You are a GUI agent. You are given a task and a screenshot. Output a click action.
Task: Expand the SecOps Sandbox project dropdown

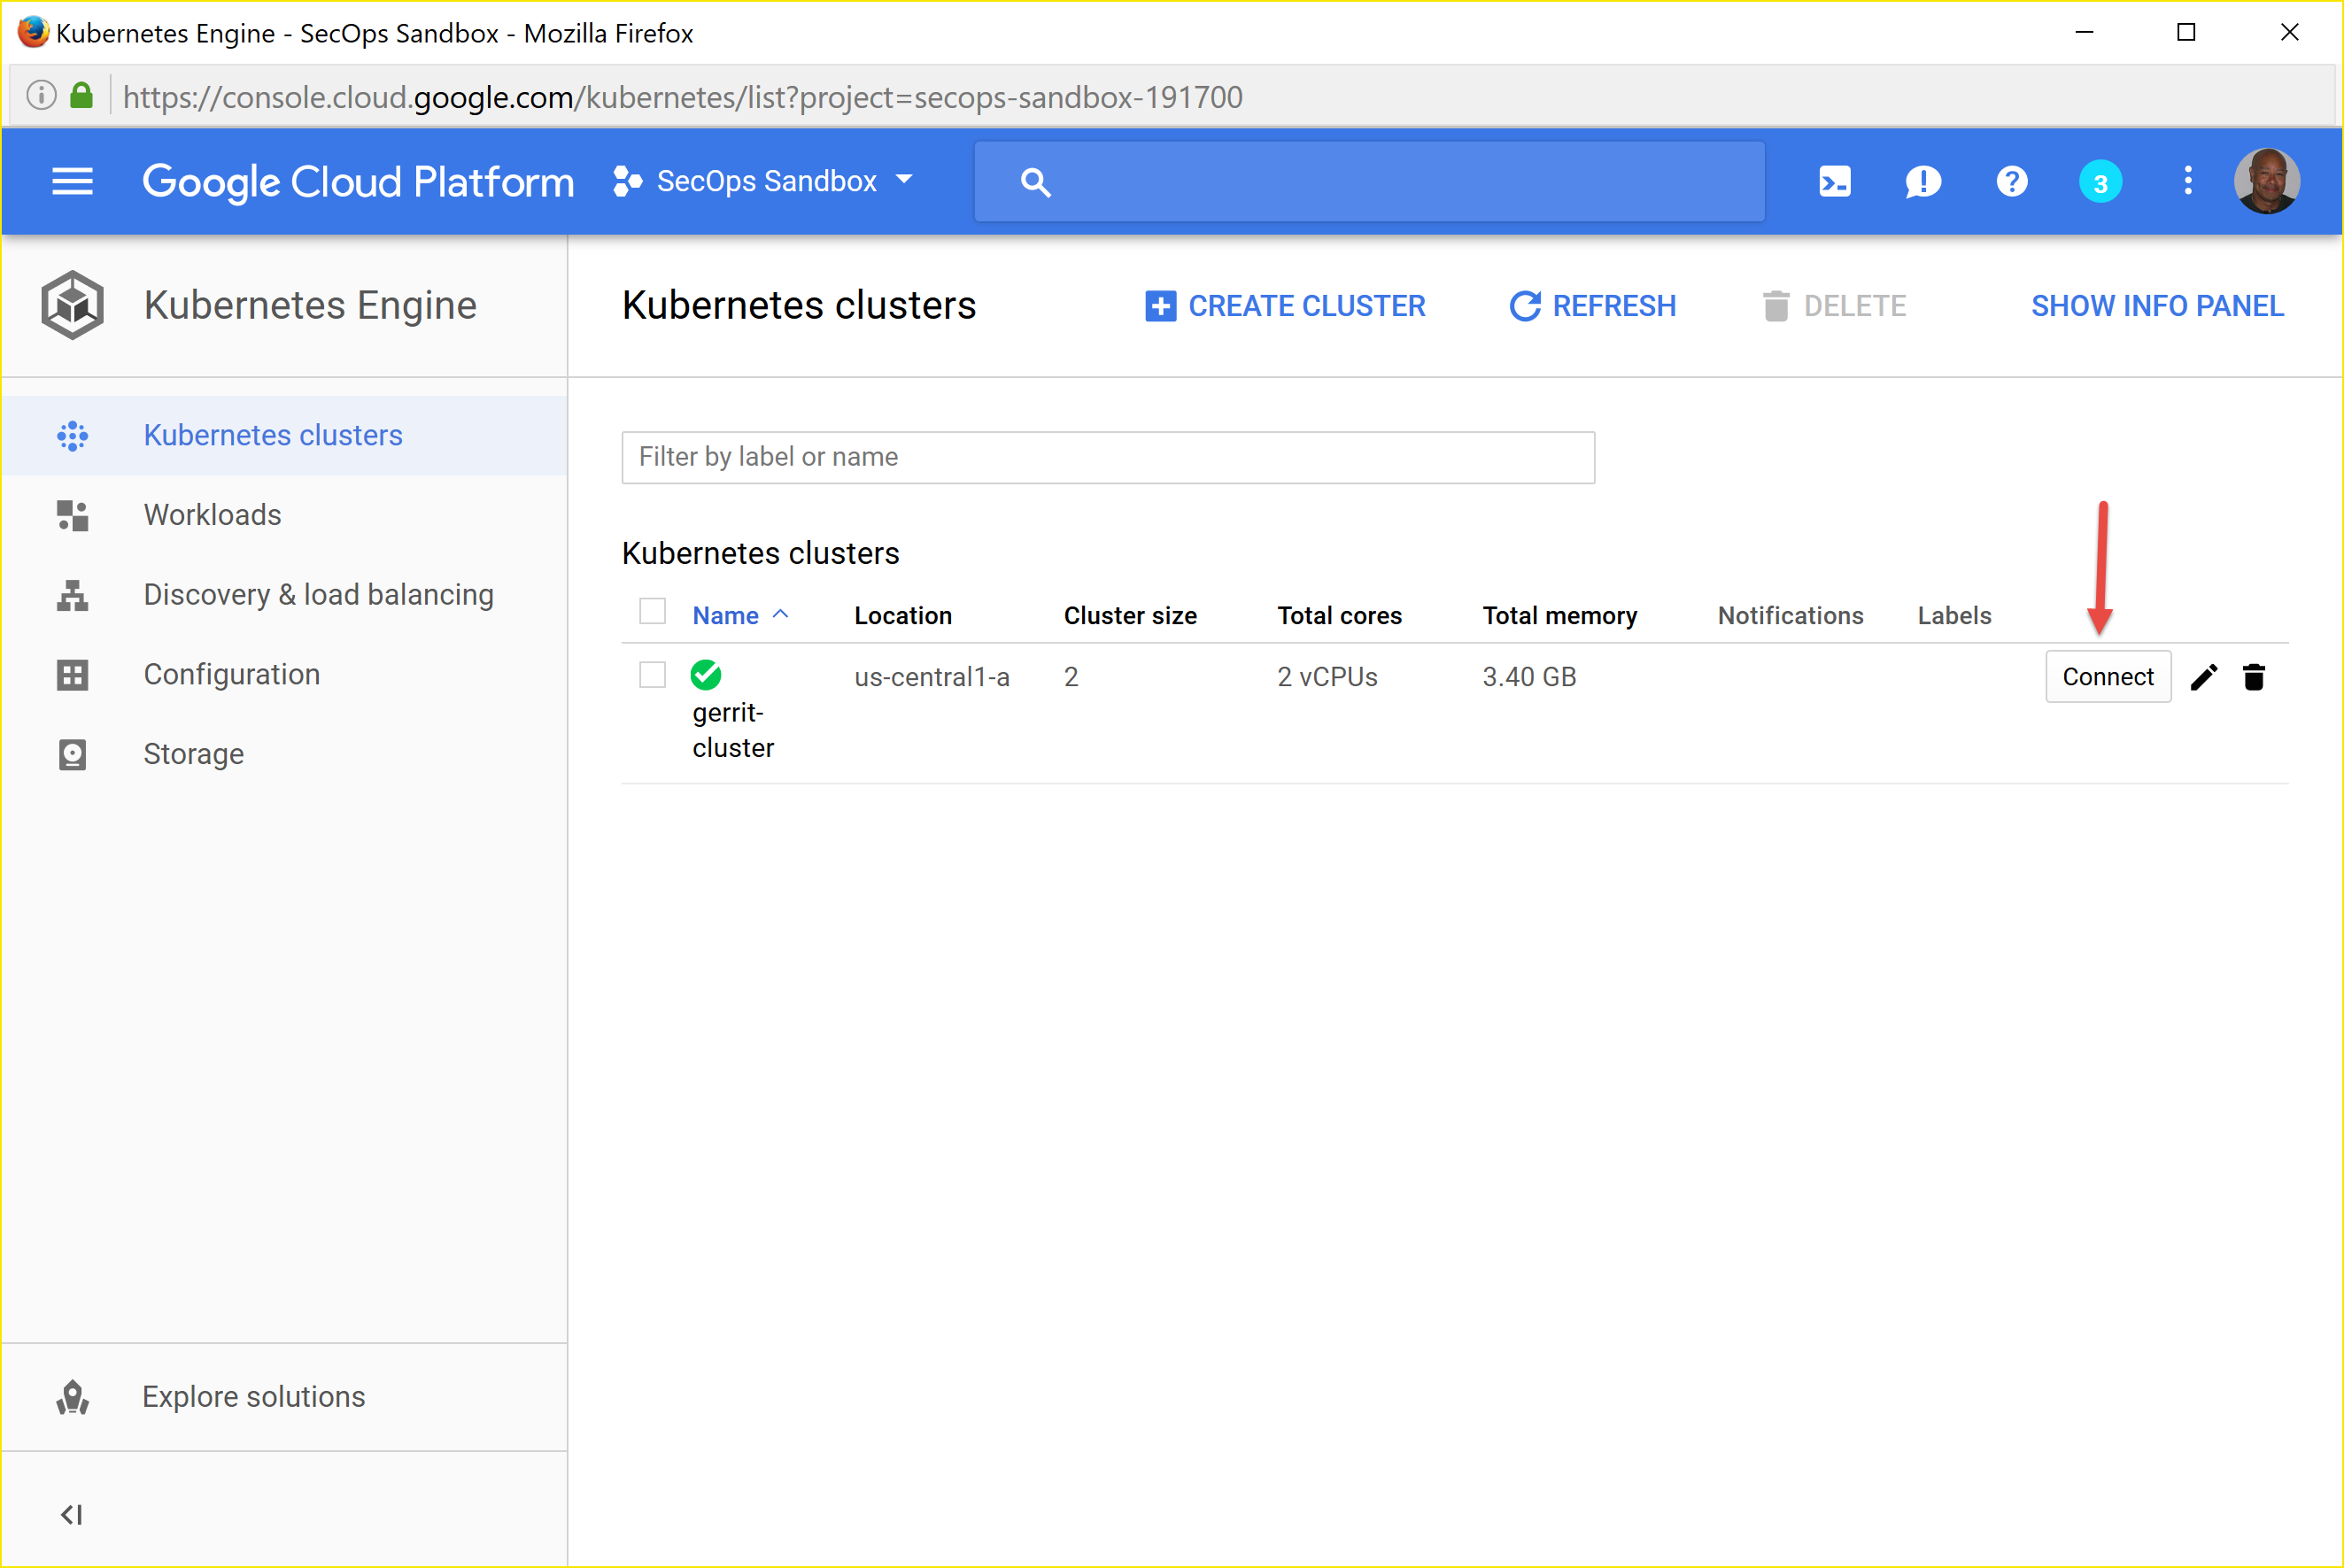(x=765, y=181)
